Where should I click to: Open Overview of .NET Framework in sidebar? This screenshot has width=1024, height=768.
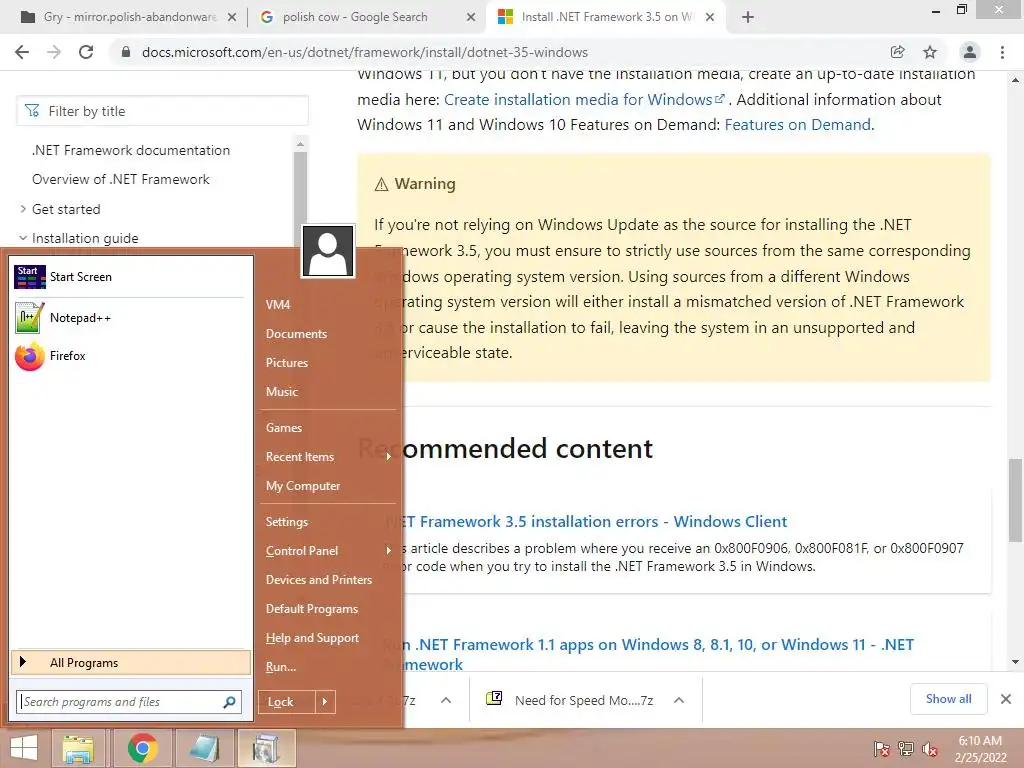[121, 180]
